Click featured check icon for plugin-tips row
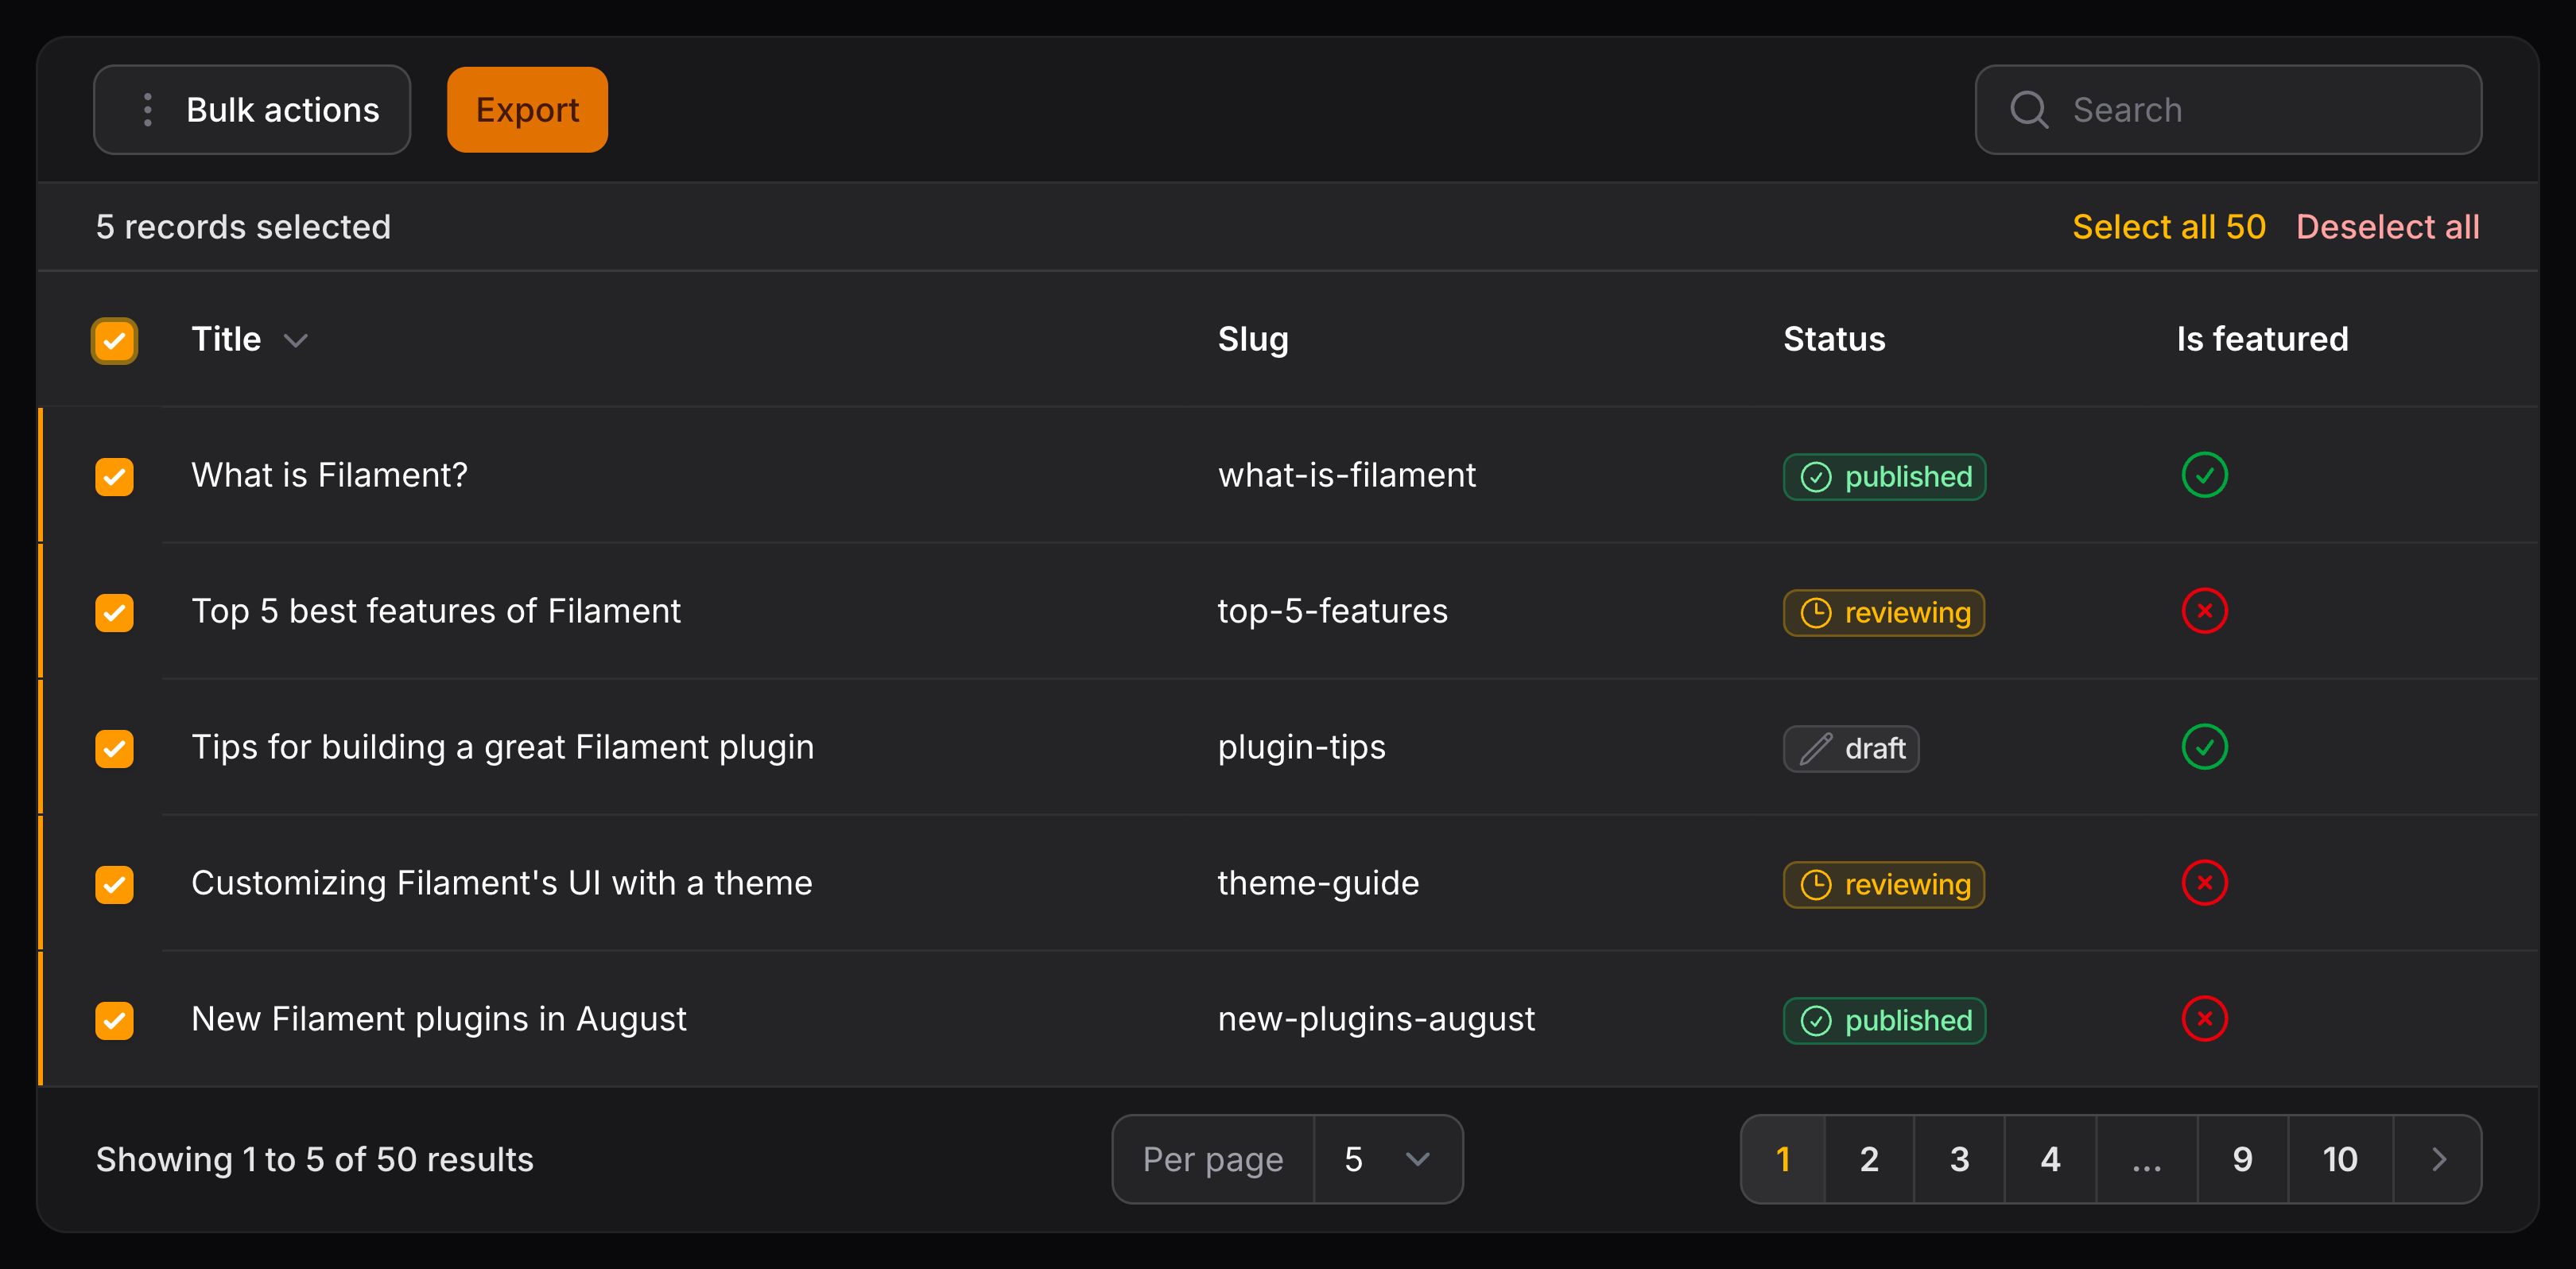The height and width of the screenshot is (1269, 2576). pyautogui.click(x=2204, y=747)
